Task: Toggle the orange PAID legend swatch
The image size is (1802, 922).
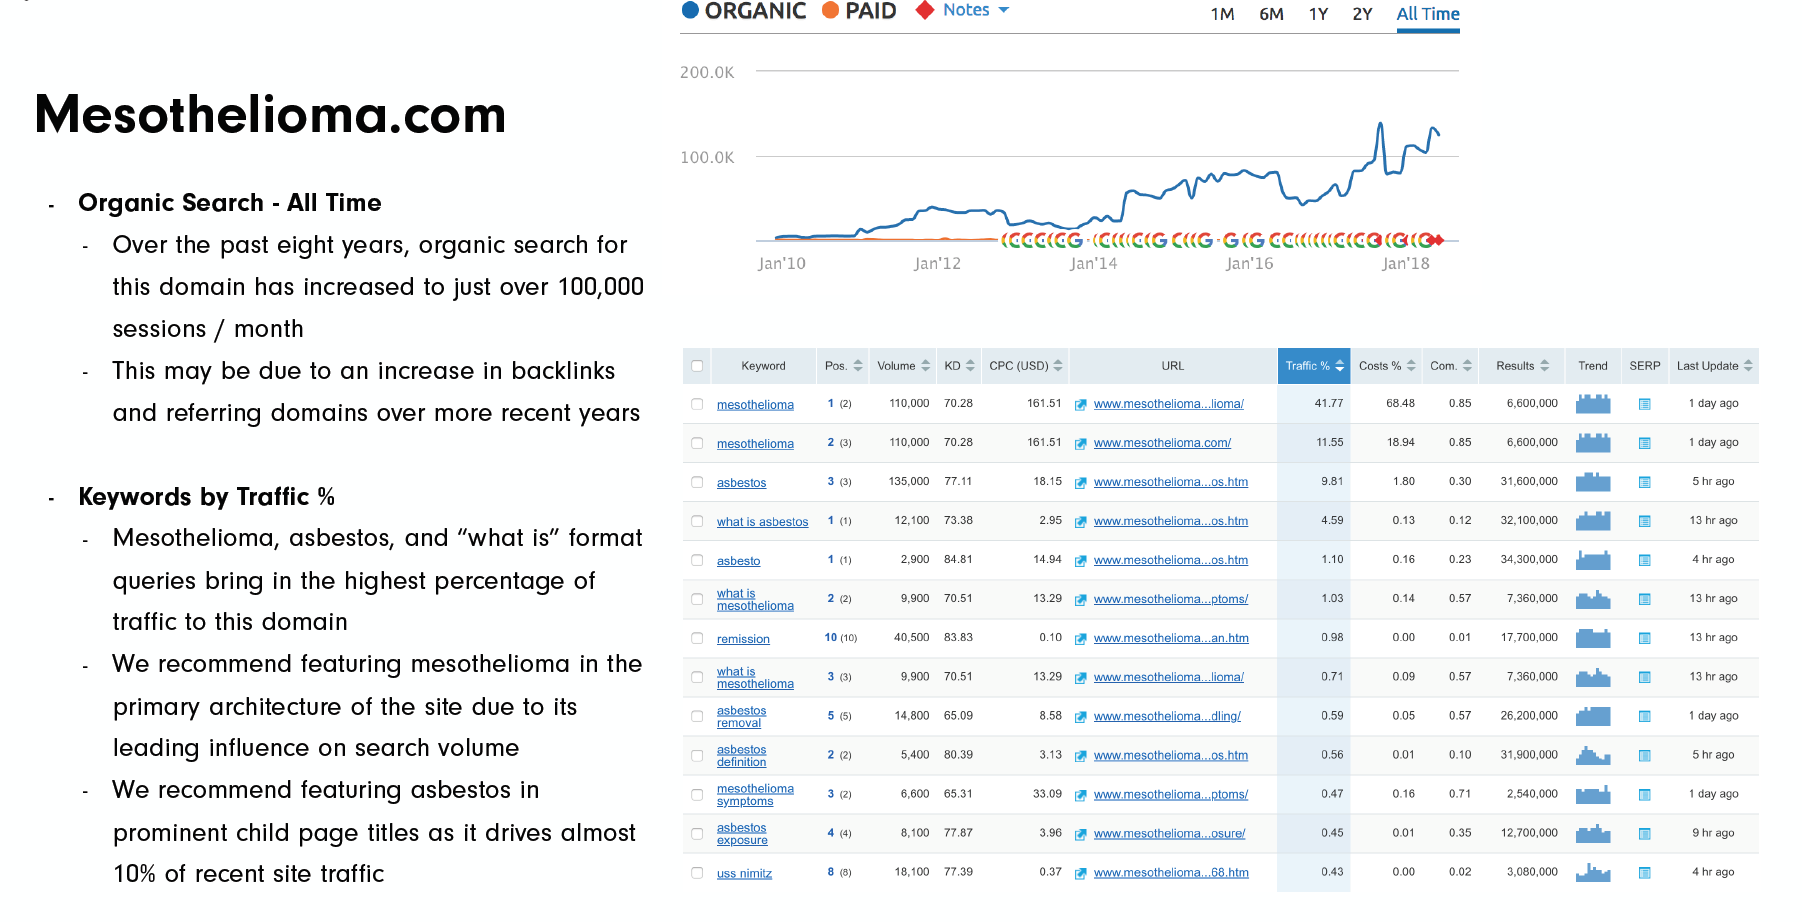Action: click(x=830, y=10)
